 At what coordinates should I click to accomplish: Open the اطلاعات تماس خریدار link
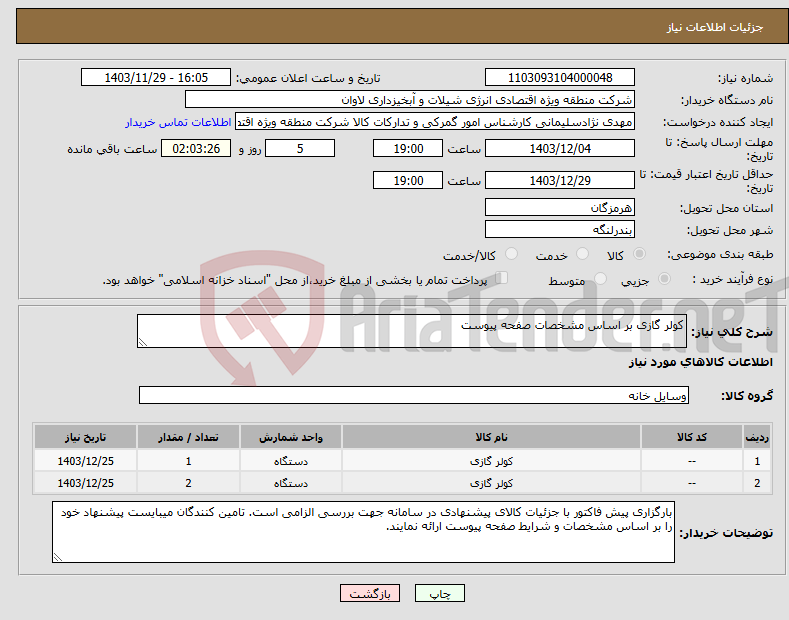[x=178, y=122]
